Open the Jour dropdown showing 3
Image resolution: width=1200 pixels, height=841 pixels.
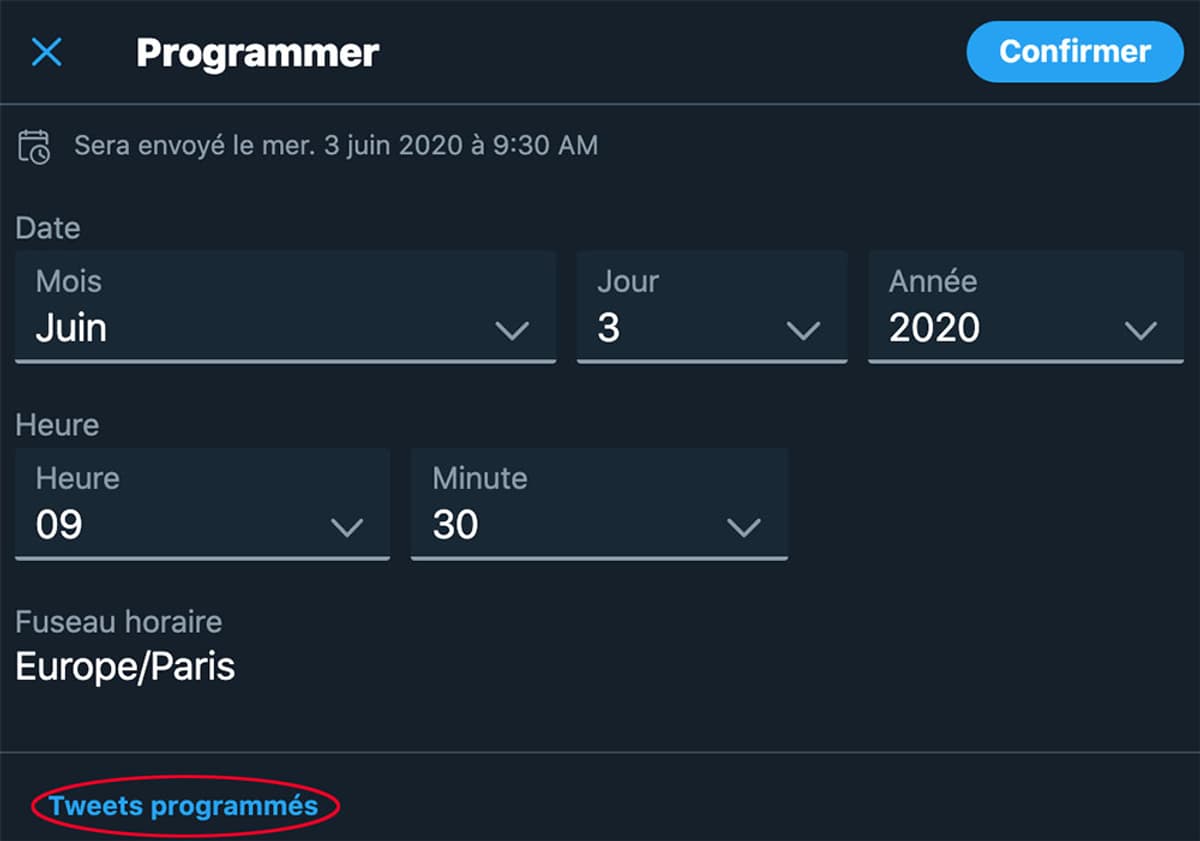coord(710,307)
